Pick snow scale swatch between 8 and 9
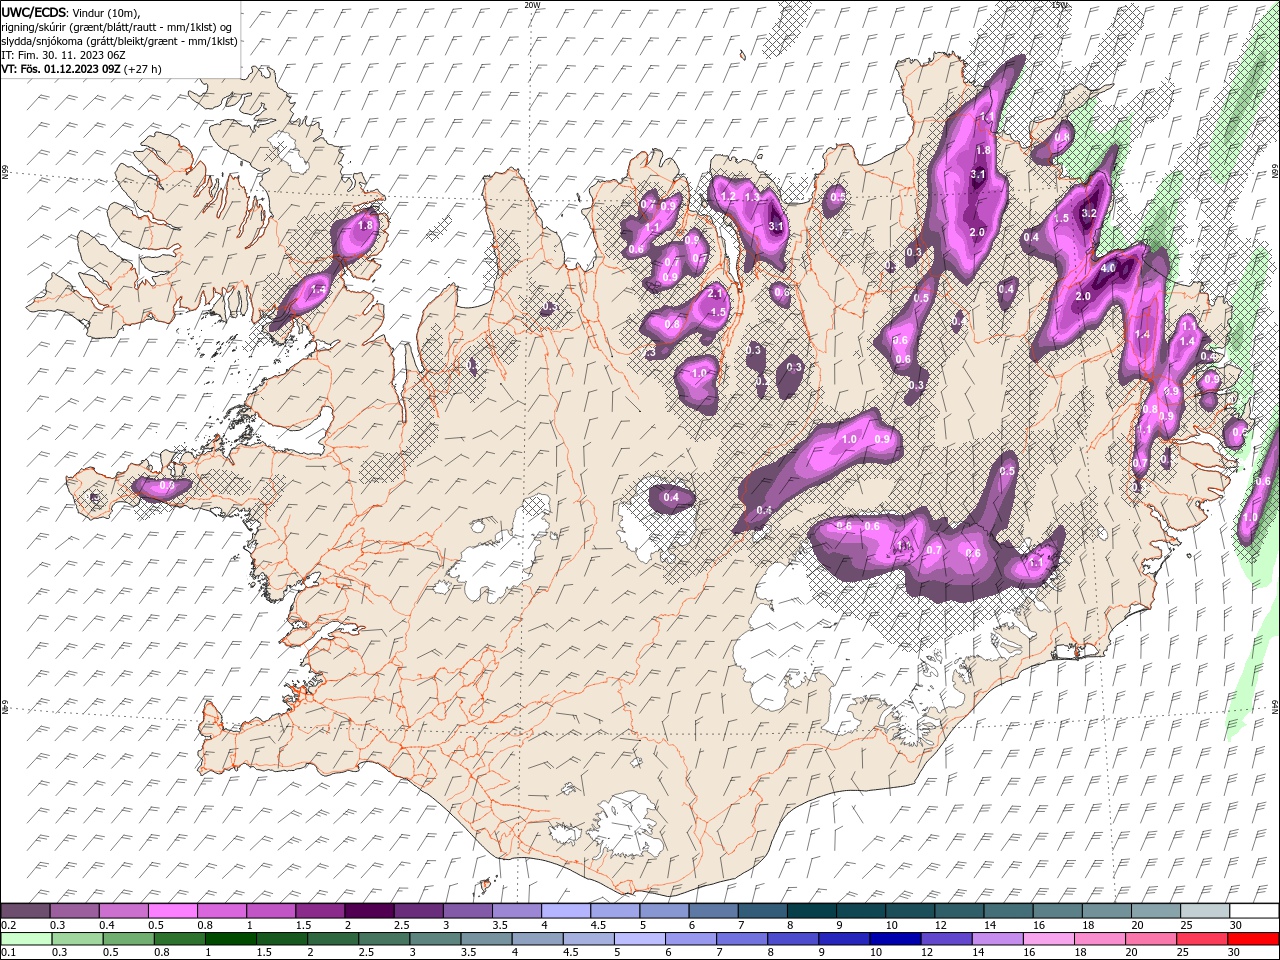Screen dimensions: 1280x960 811,911
